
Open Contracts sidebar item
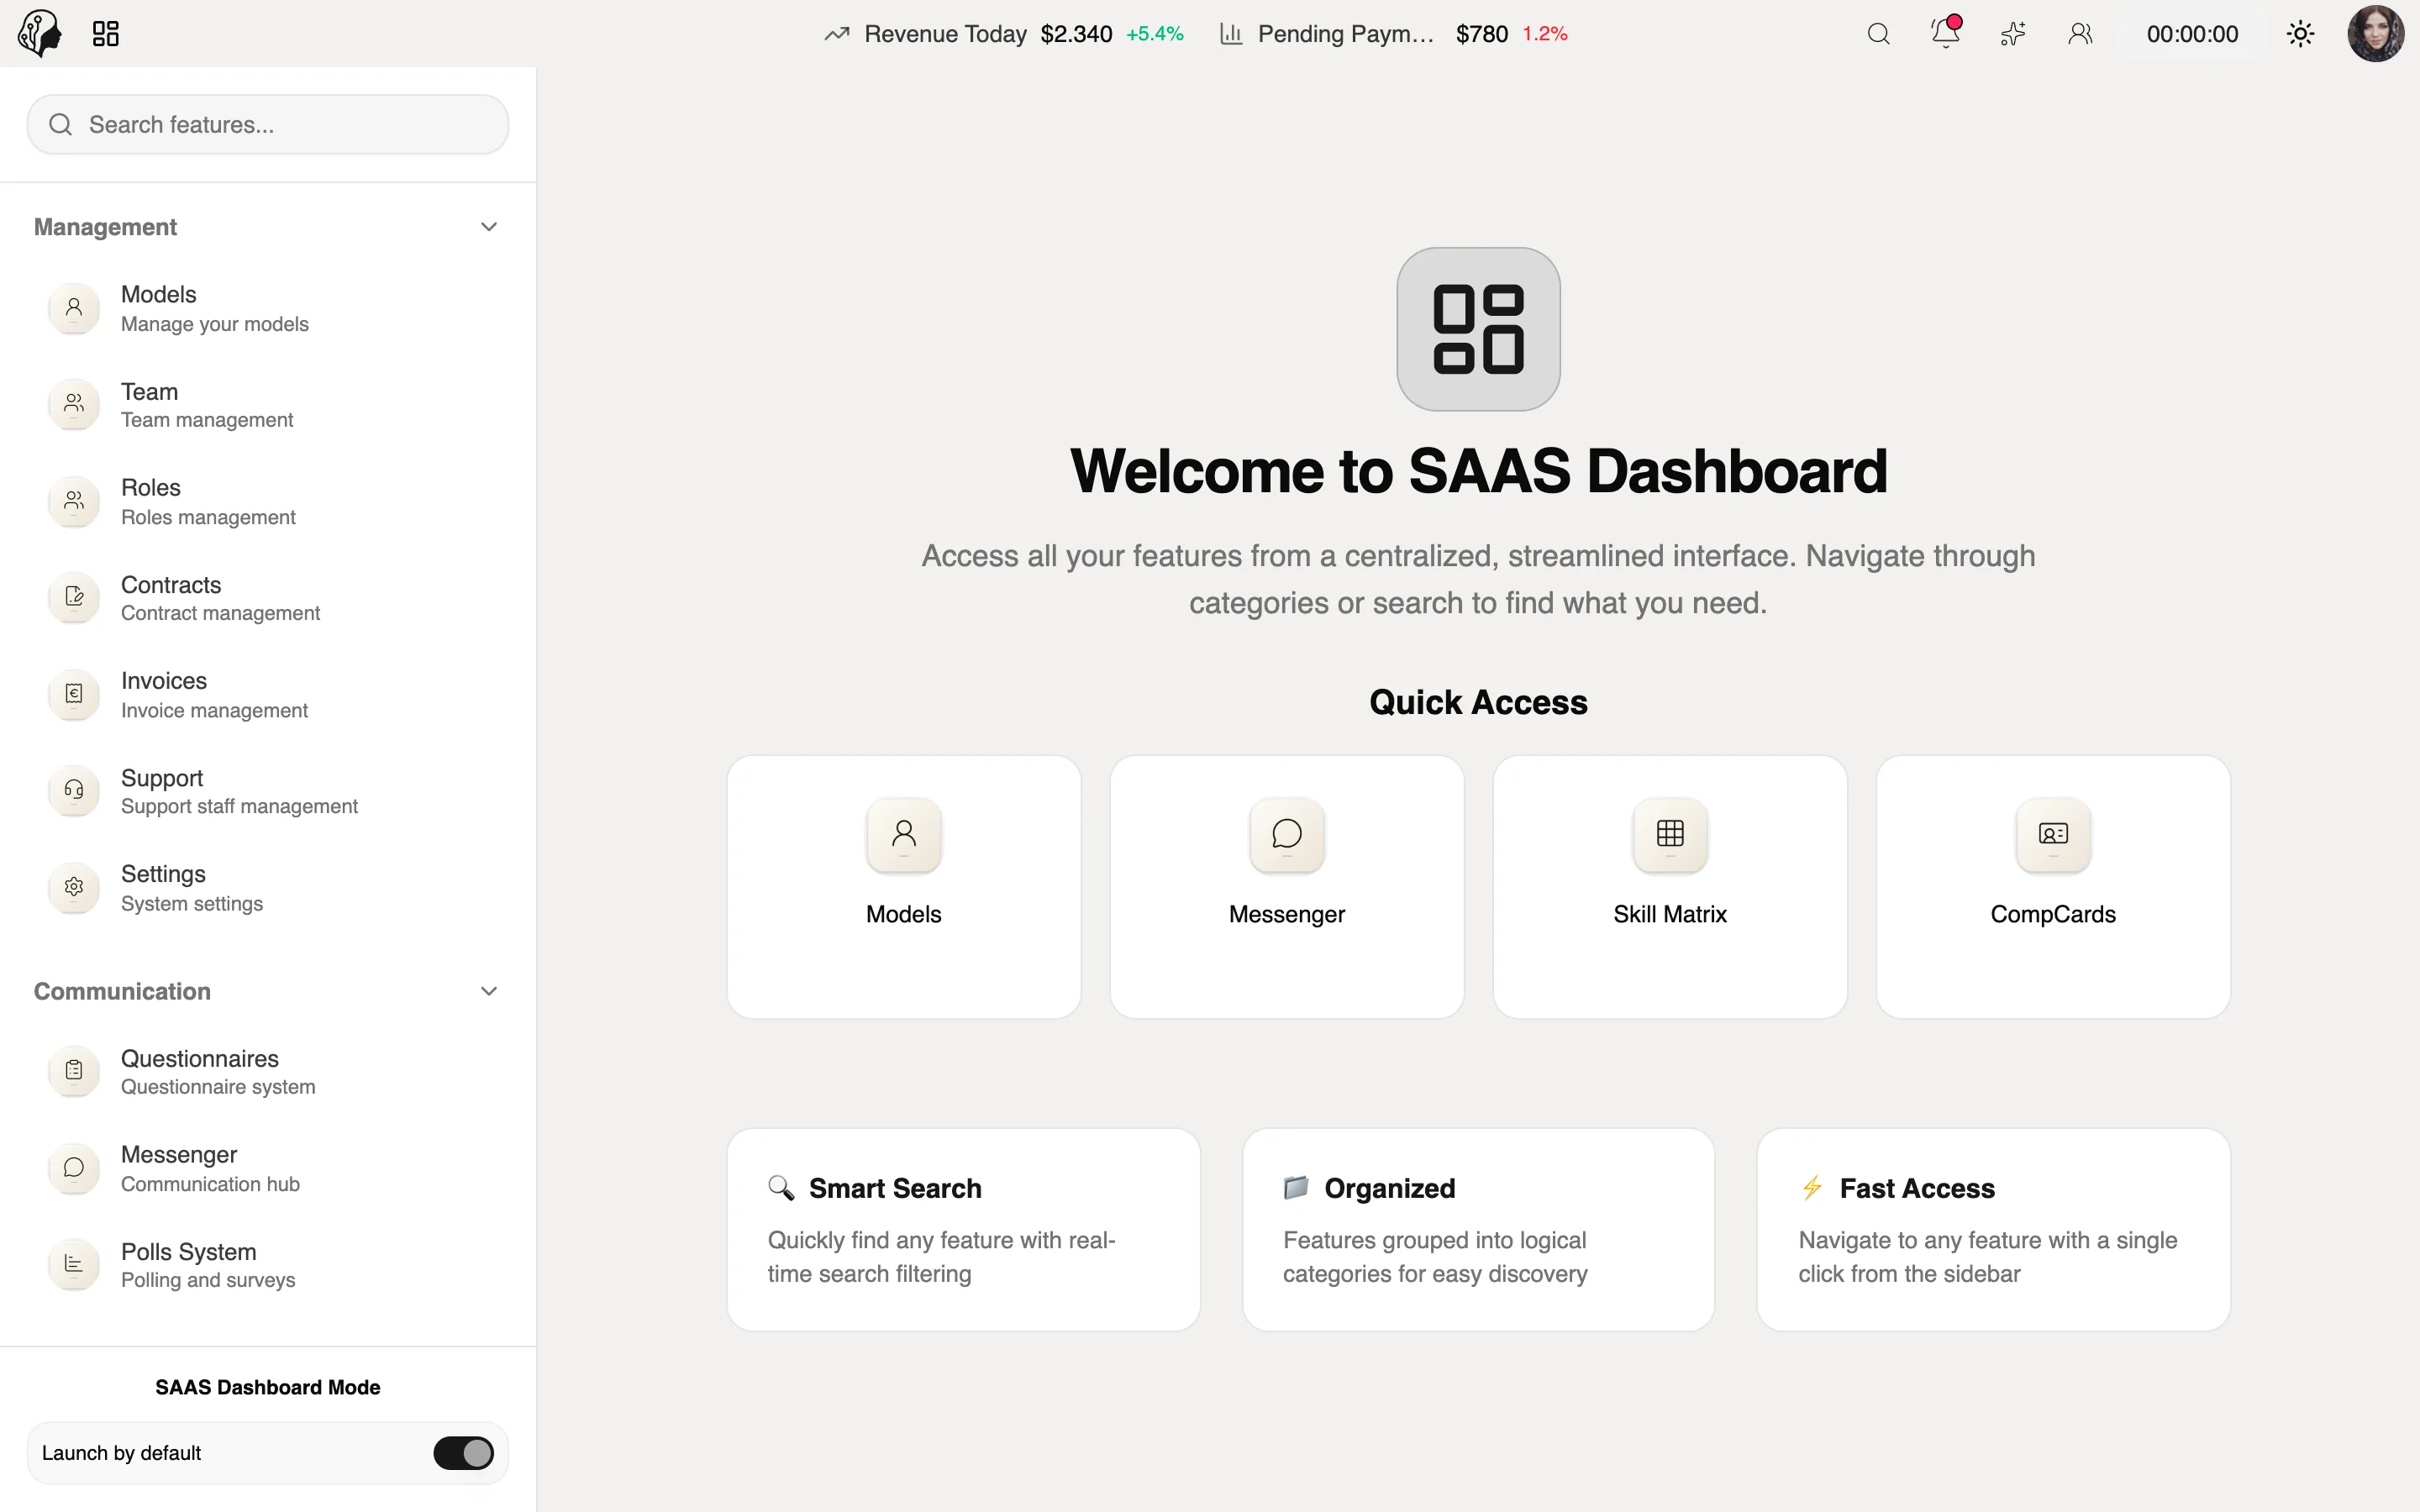click(x=268, y=598)
